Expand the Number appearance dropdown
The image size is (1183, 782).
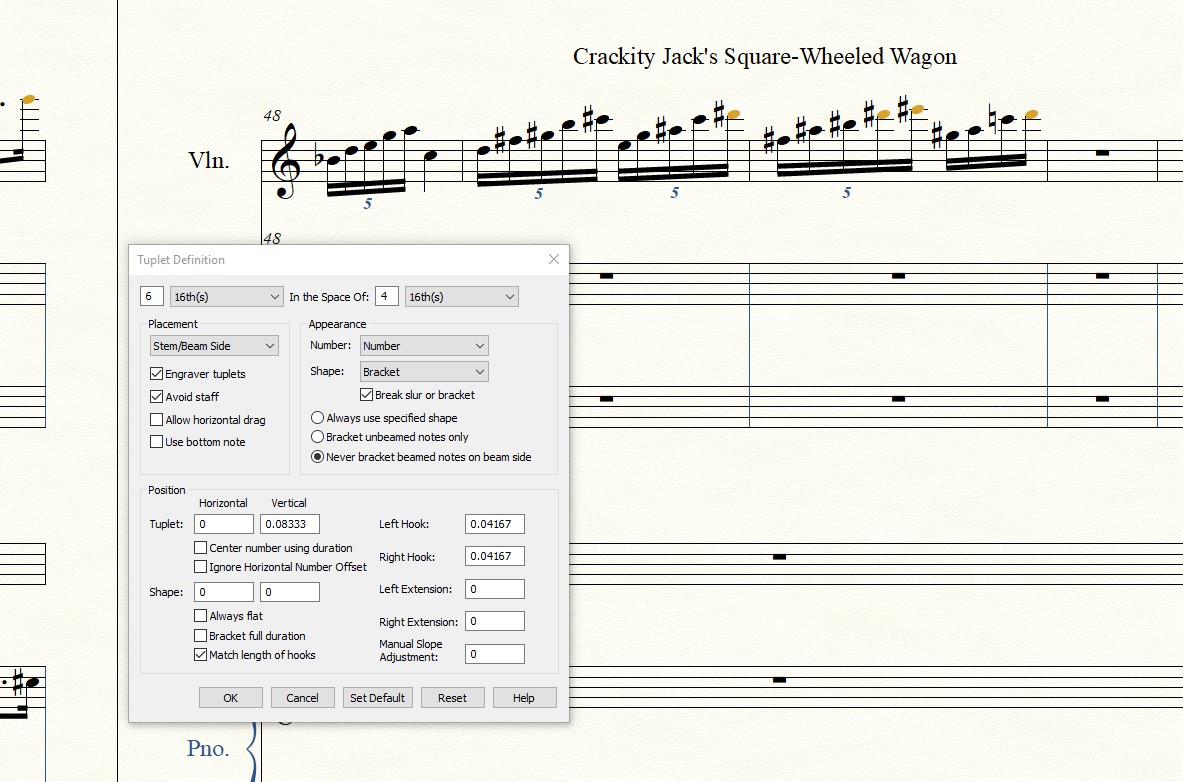(x=424, y=346)
